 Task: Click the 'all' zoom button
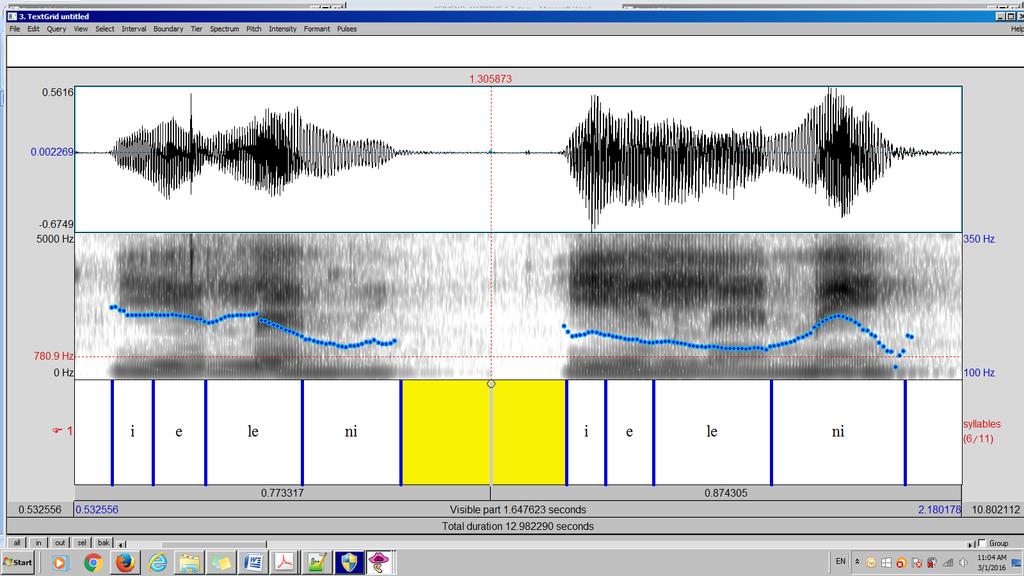(17, 543)
